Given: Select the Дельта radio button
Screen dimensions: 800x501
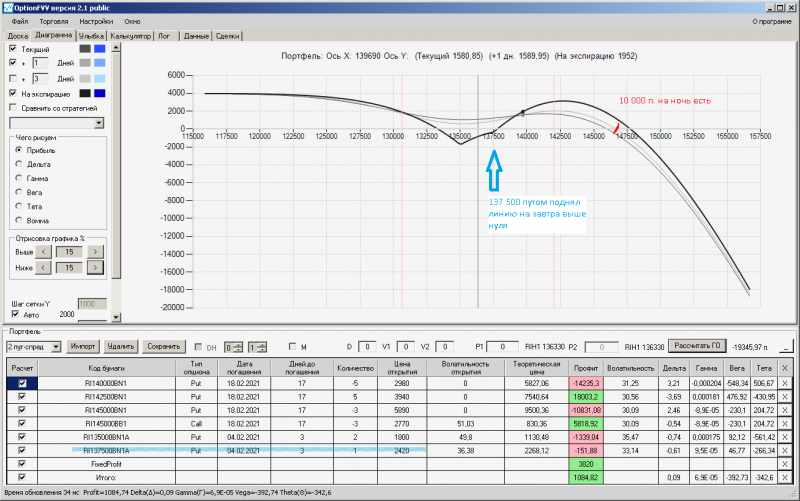Looking at the screenshot, I should (19, 164).
